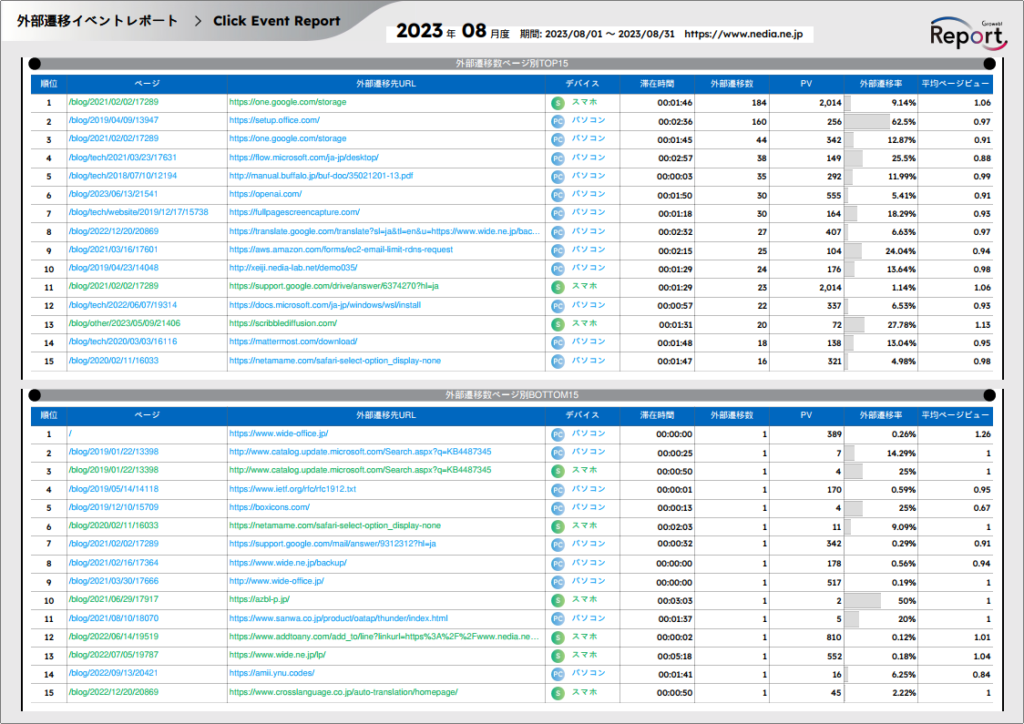Click smartphone icon in TOP15 rank 1 row
1024x724 pixels.
[x=558, y=102]
